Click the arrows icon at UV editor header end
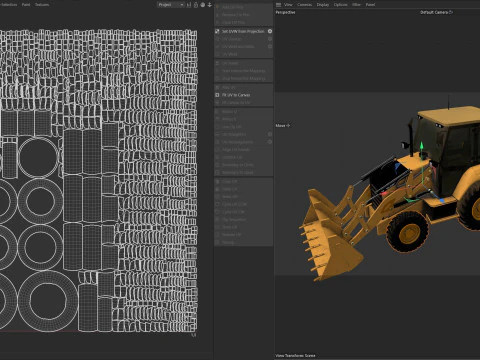The image size is (480, 360). click(x=210, y=5)
